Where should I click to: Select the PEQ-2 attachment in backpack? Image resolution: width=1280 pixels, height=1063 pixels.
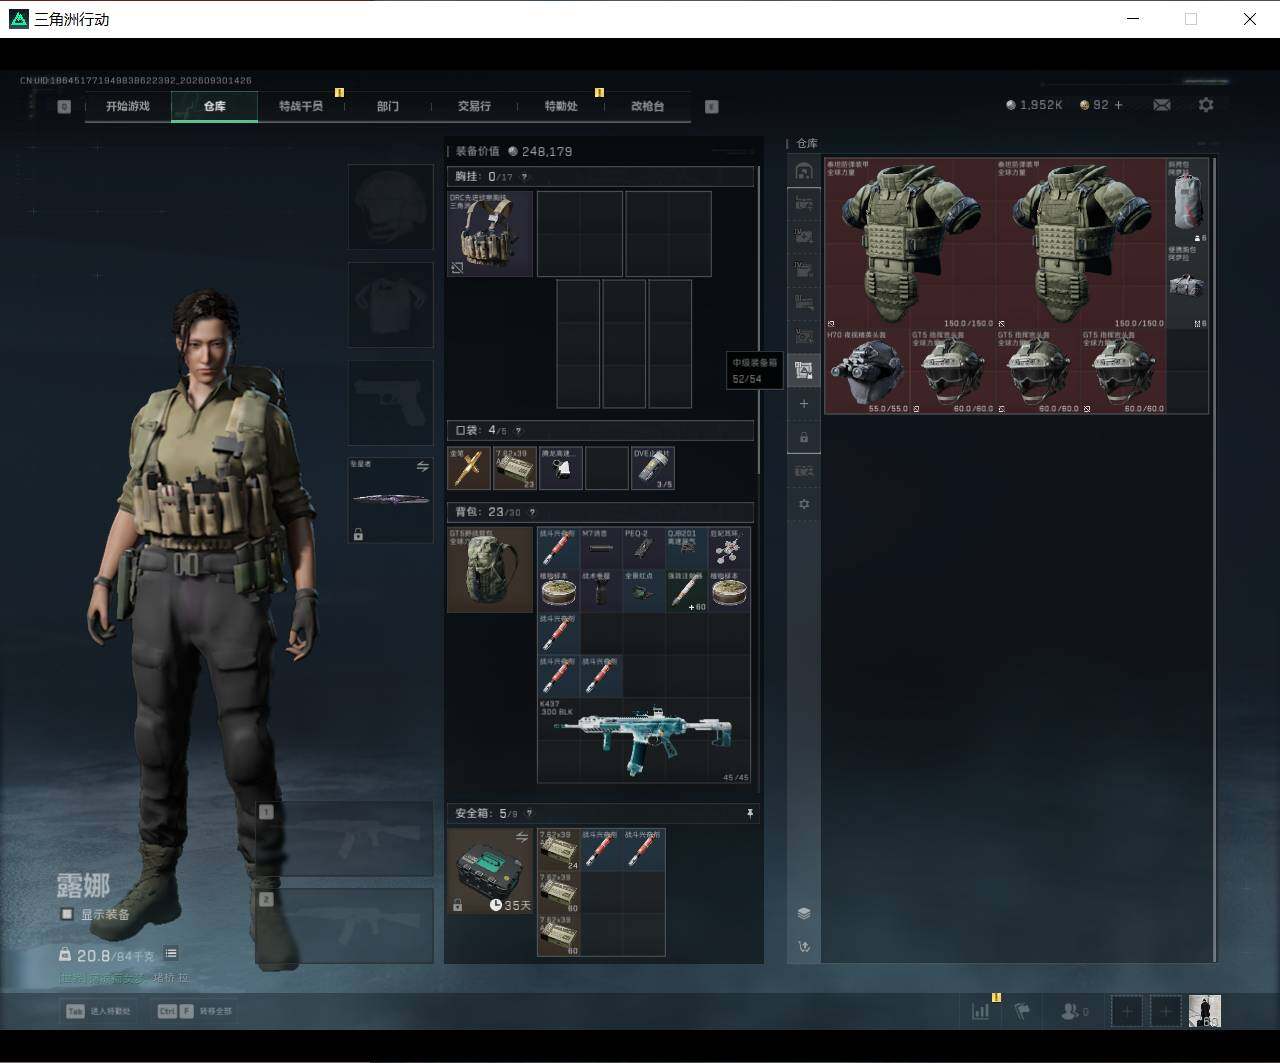pyautogui.click(x=644, y=548)
